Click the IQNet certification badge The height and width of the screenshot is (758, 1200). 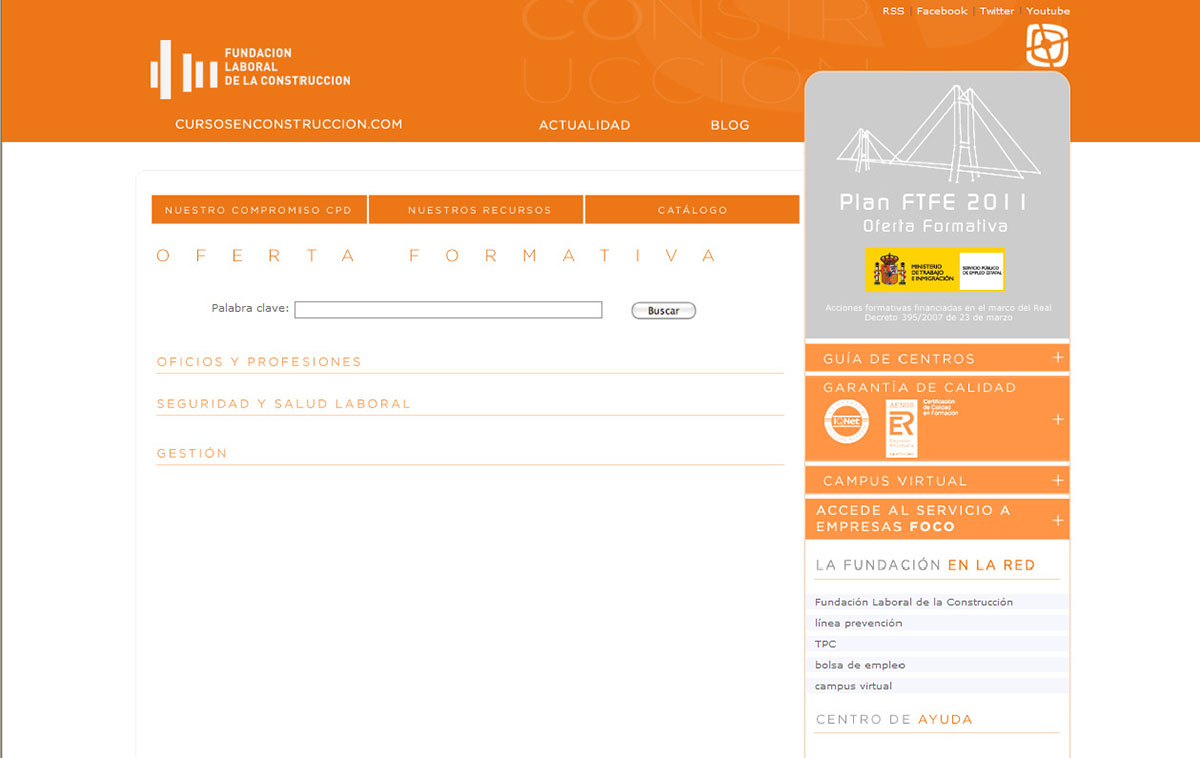[846, 421]
